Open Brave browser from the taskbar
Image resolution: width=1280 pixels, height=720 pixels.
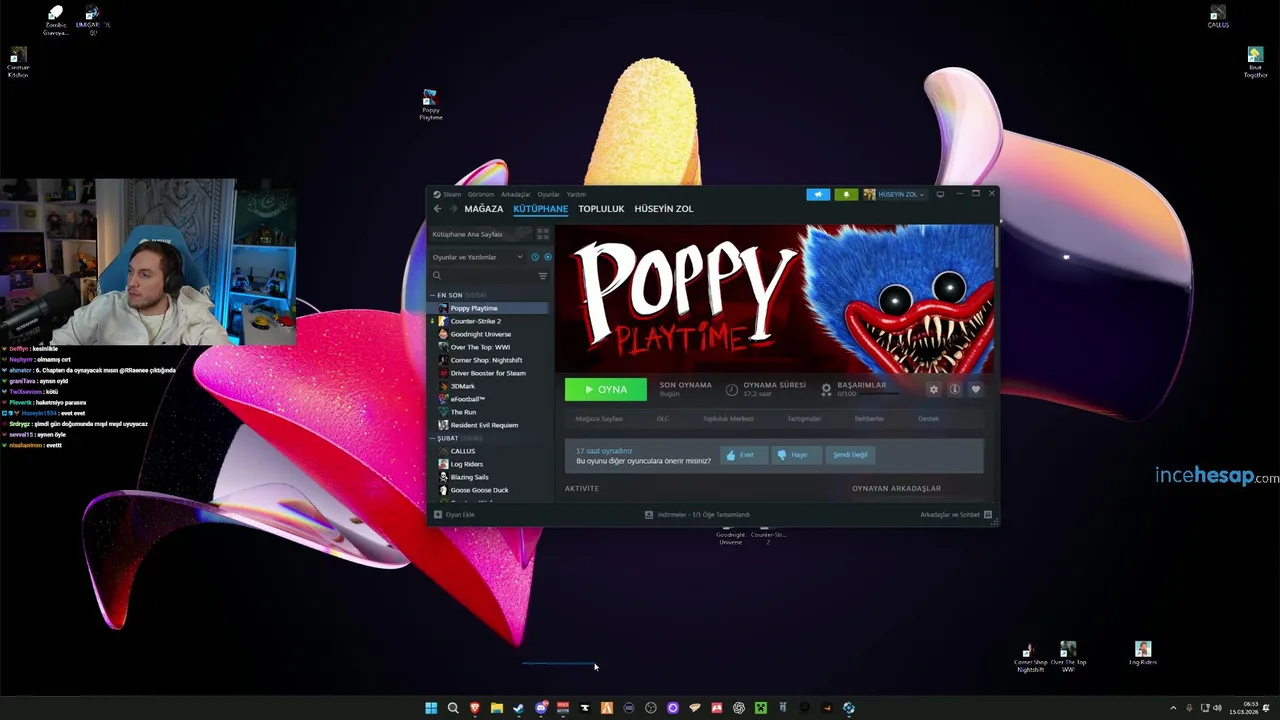[475, 708]
